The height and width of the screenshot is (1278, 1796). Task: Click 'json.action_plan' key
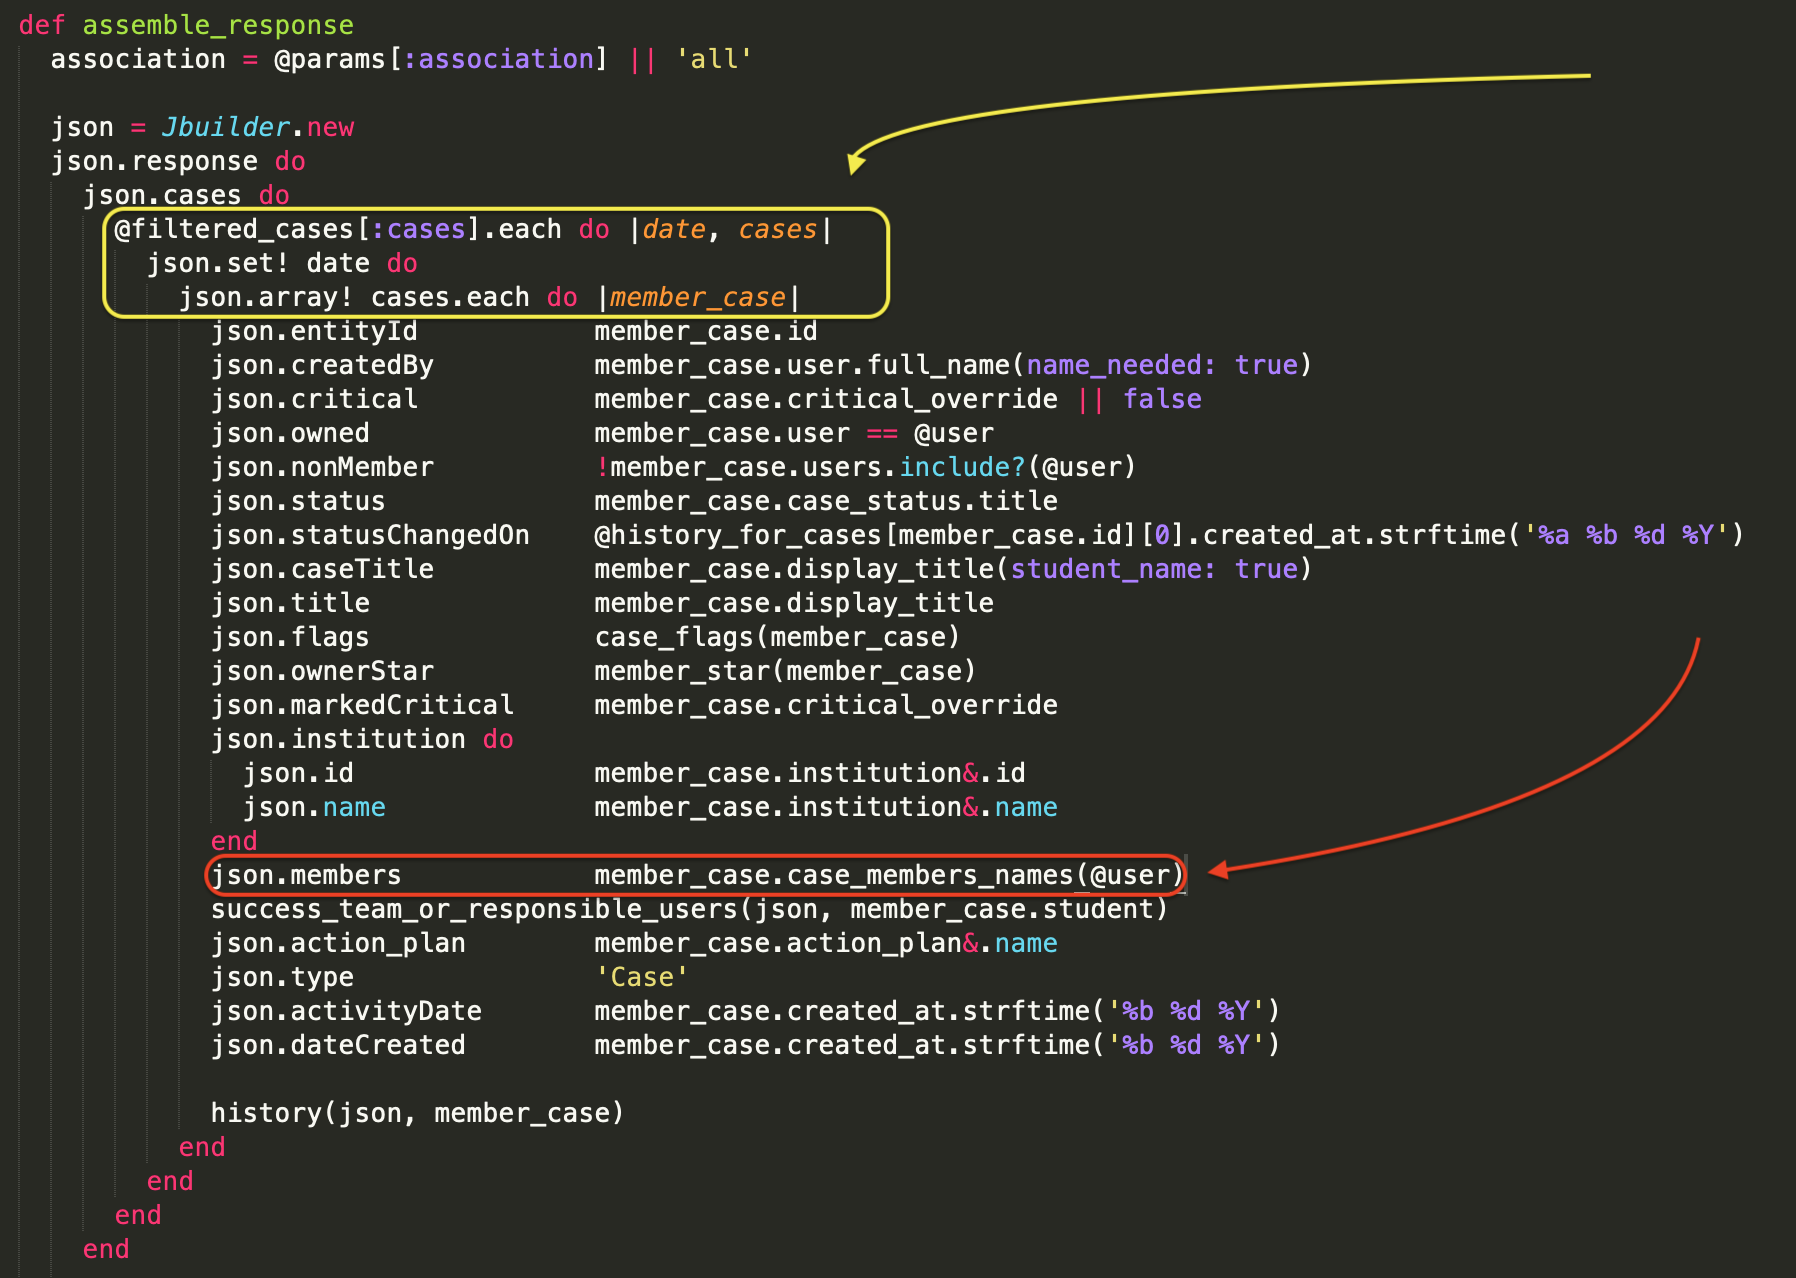338,943
